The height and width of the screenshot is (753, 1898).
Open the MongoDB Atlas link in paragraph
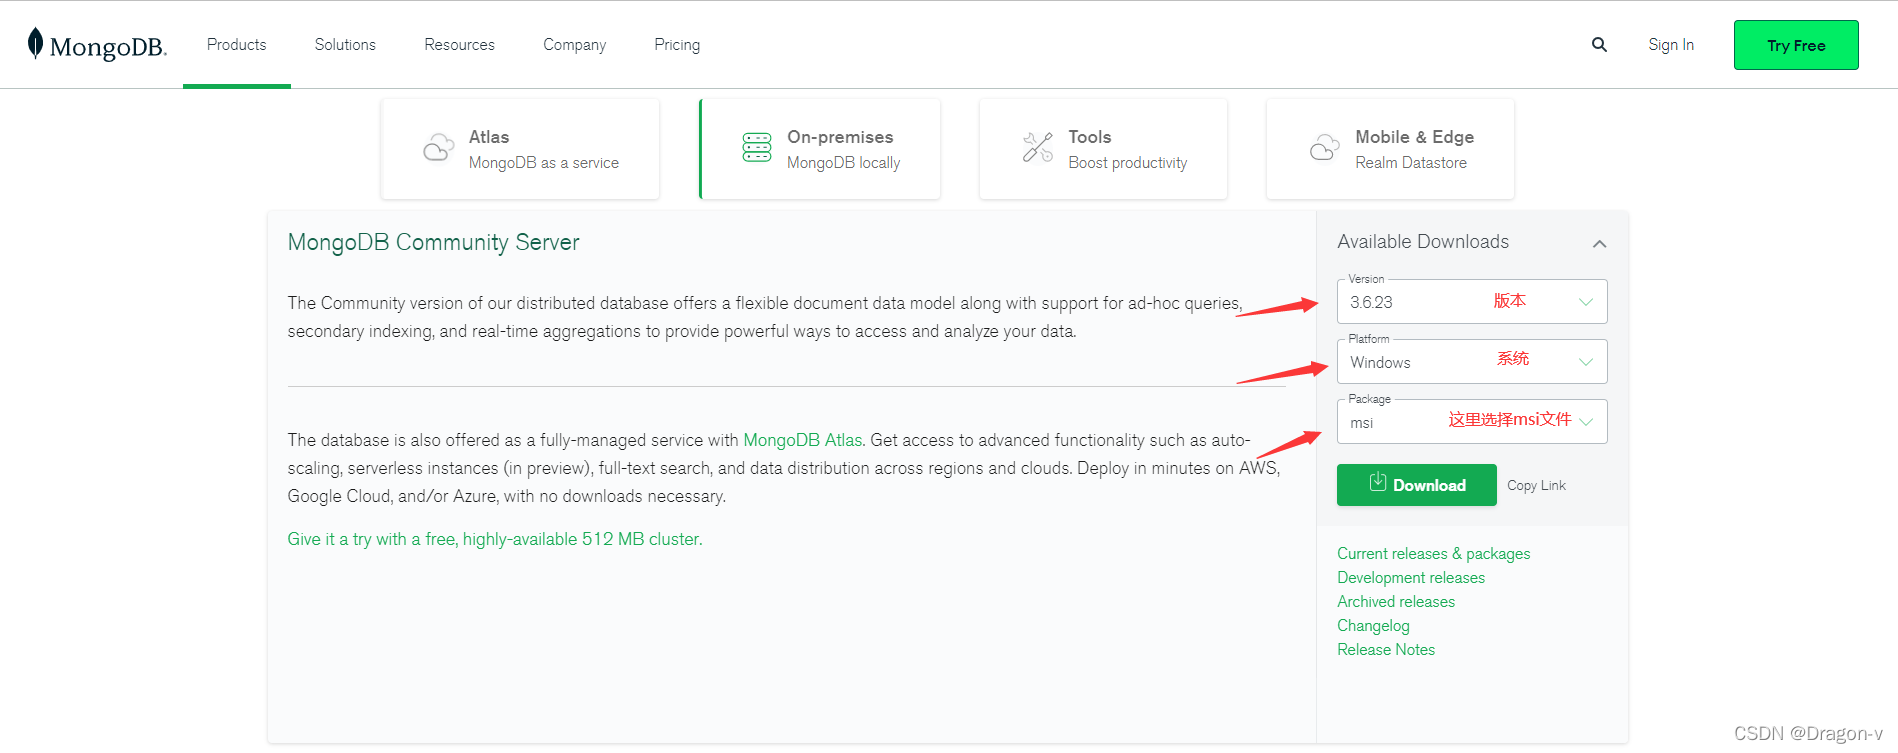pyautogui.click(x=803, y=440)
